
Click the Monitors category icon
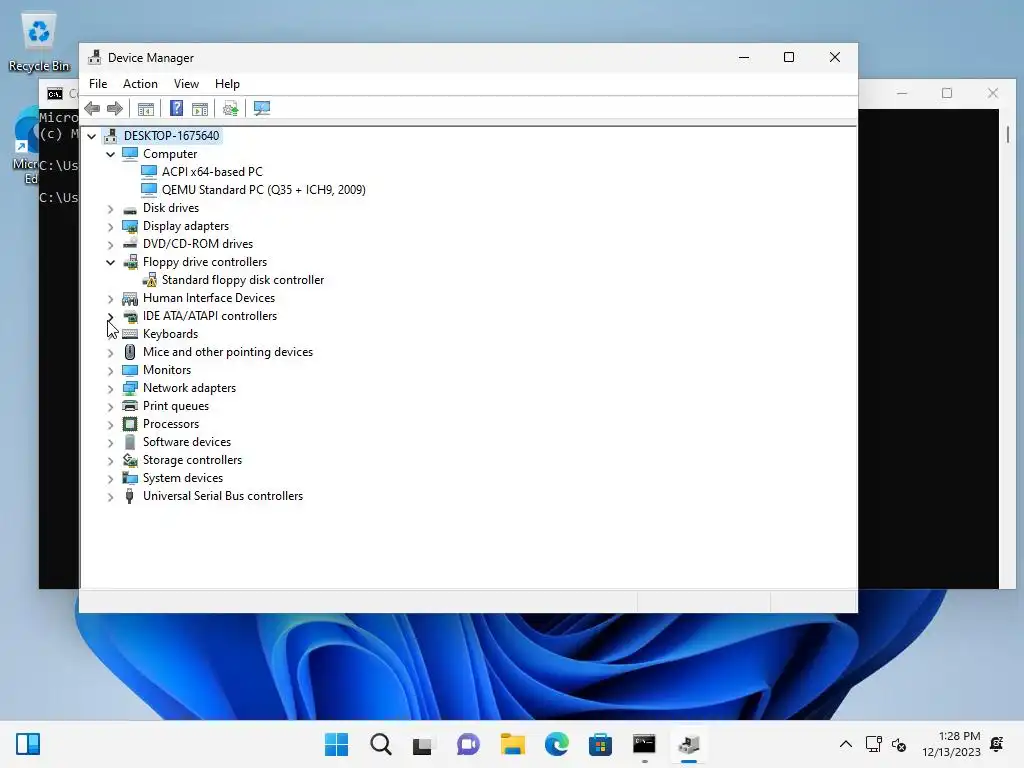tap(130, 370)
